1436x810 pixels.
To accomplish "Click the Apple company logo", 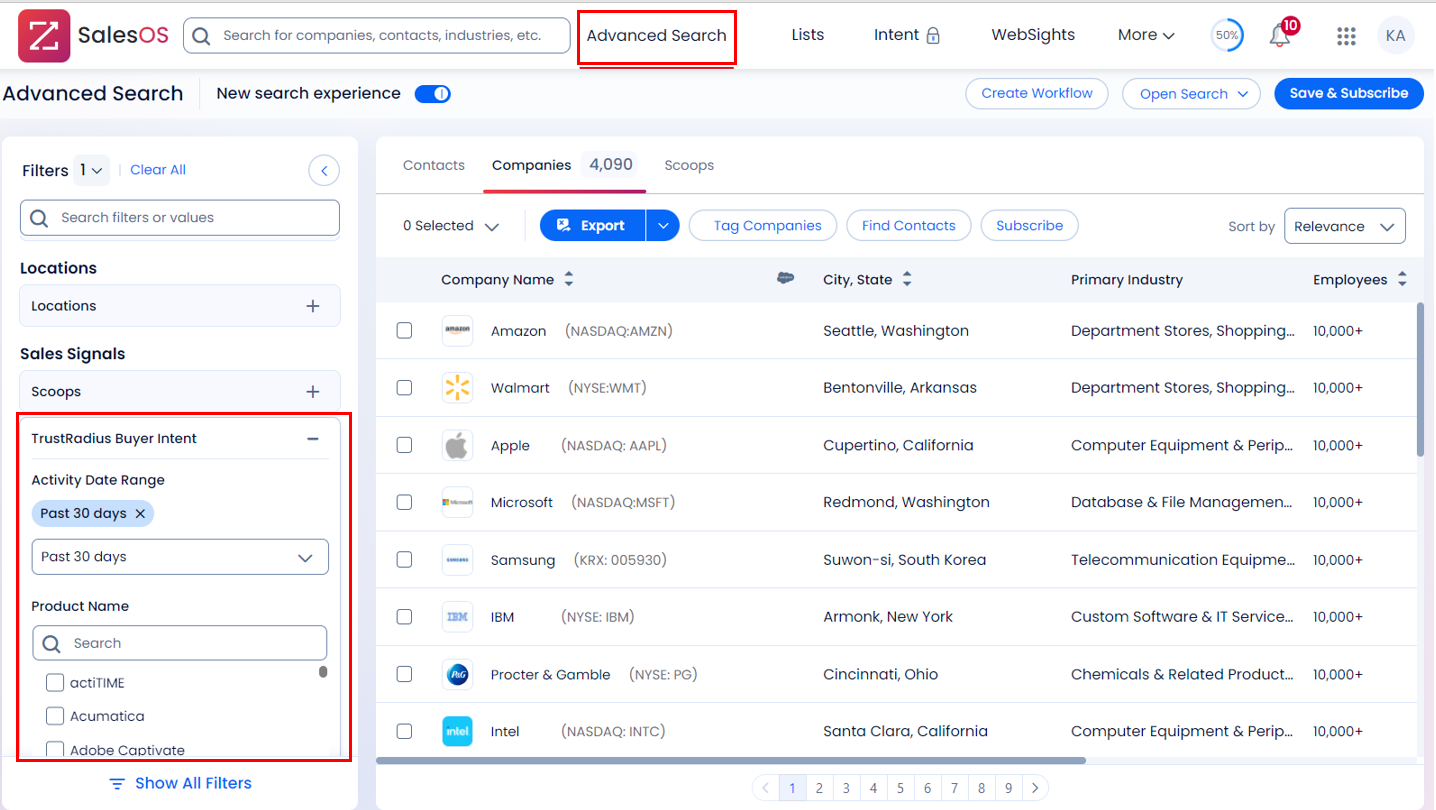I will (x=457, y=445).
